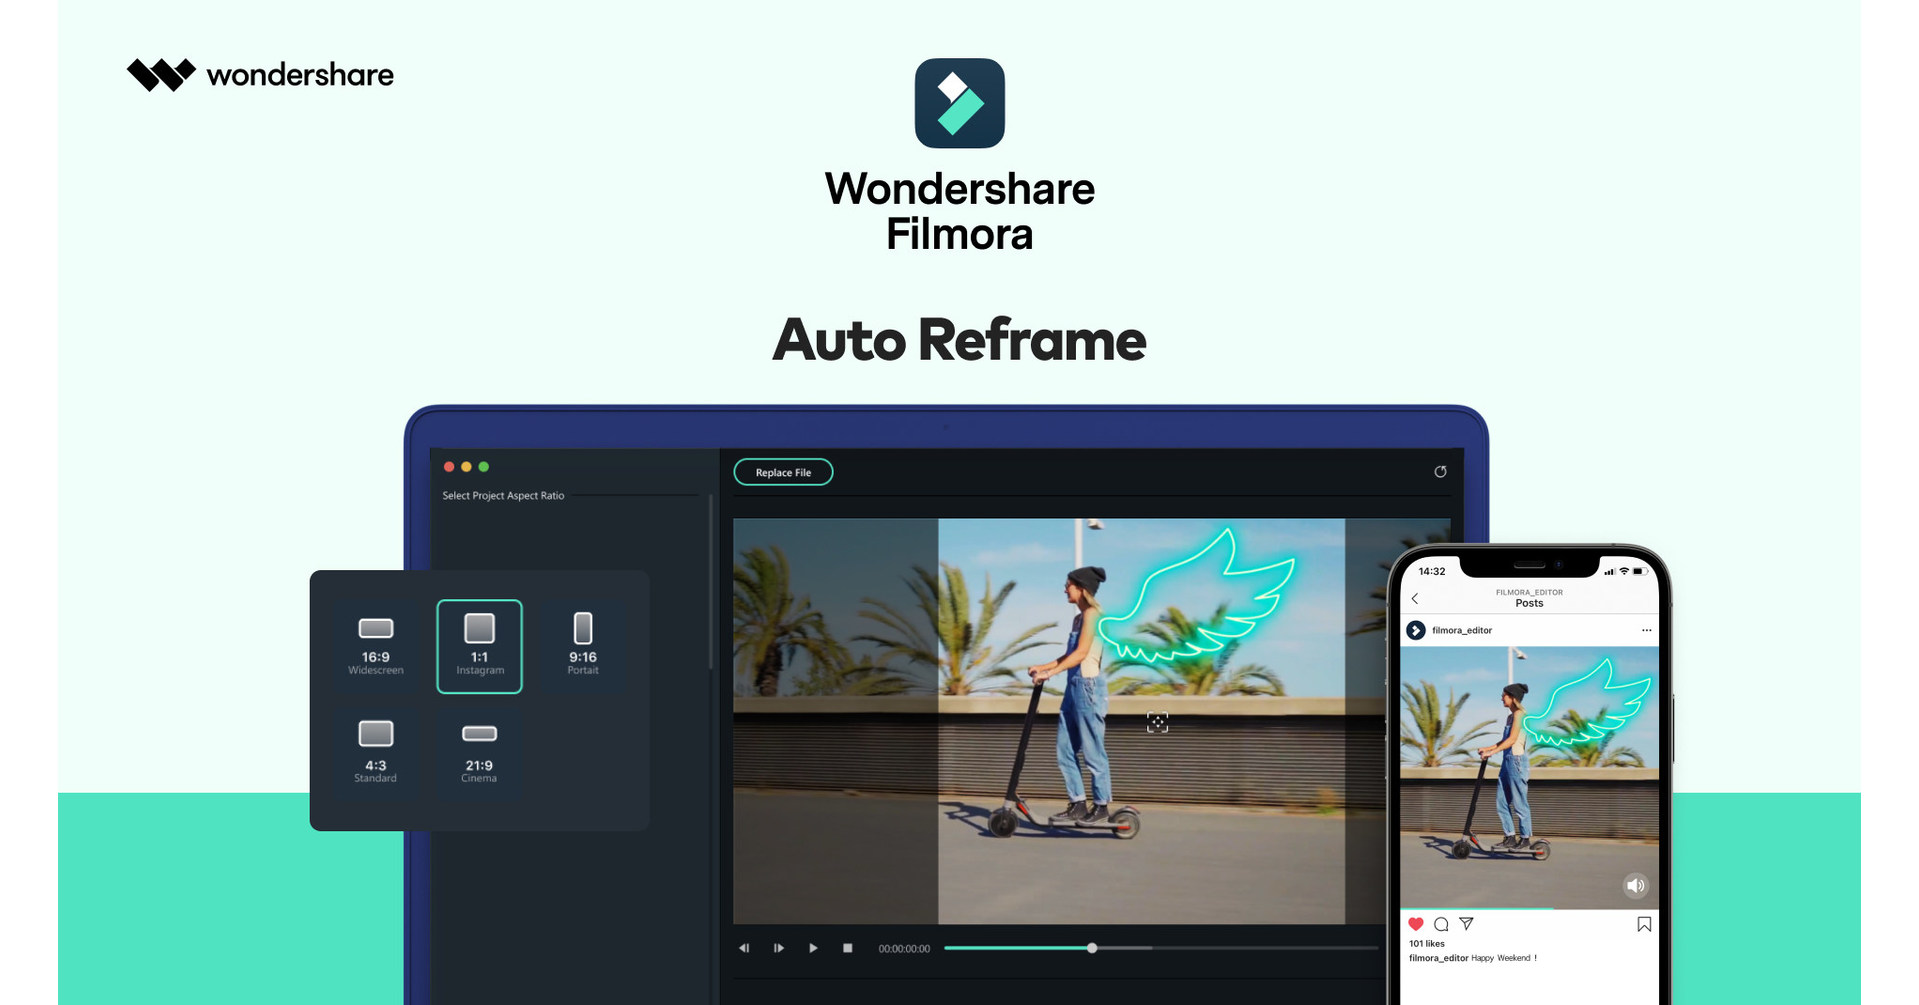
Task: Click the playback progress slider handle
Action: tap(1092, 948)
